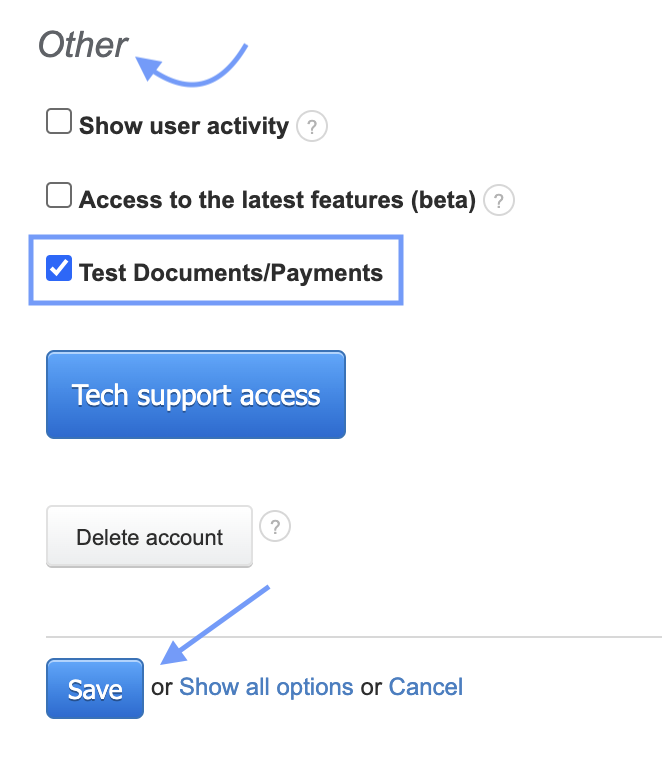
Task: Click the Delete account button
Action: pos(149,537)
